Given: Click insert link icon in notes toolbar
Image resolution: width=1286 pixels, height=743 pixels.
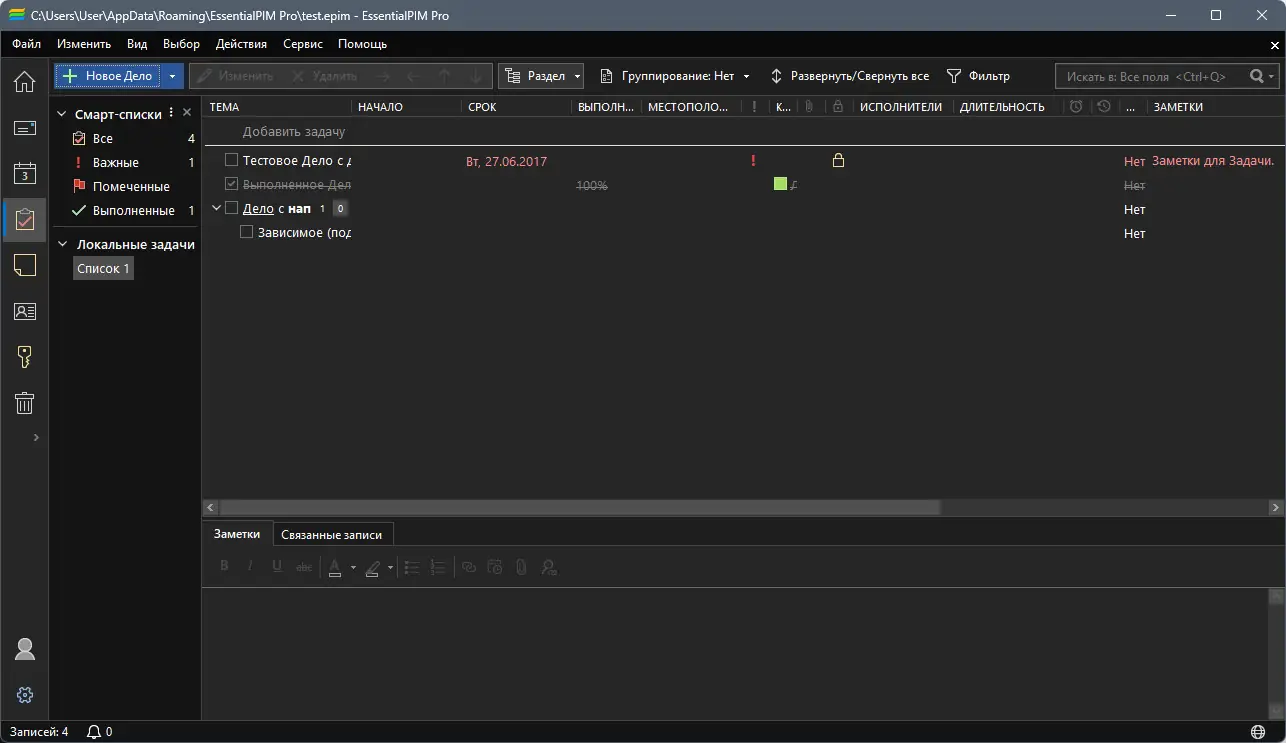Looking at the screenshot, I should click(x=468, y=567).
